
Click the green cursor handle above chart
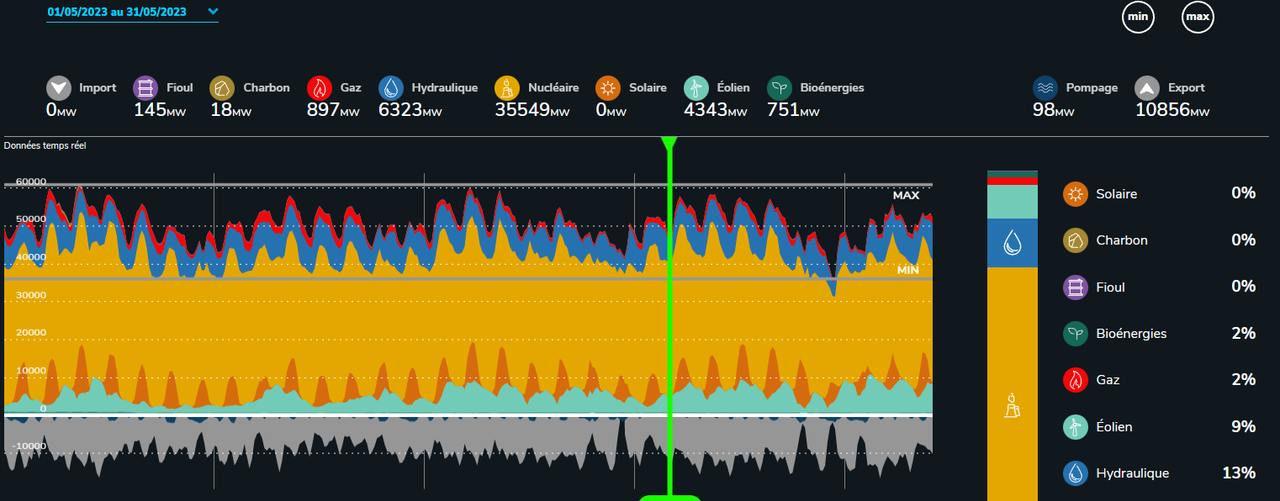[669, 145]
